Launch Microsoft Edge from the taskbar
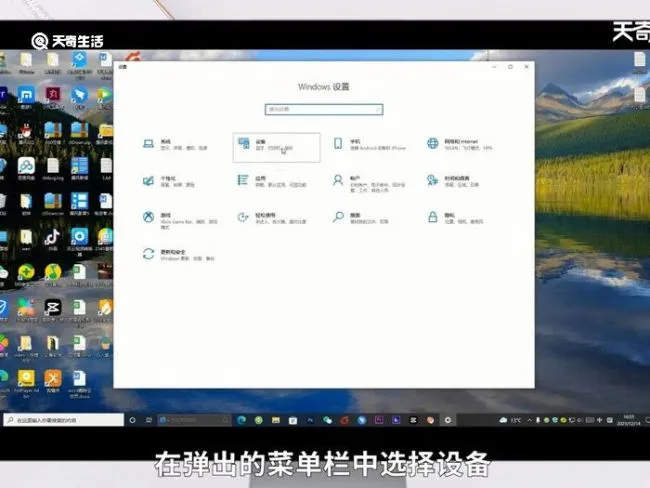650x488 pixels. [241, 420]
